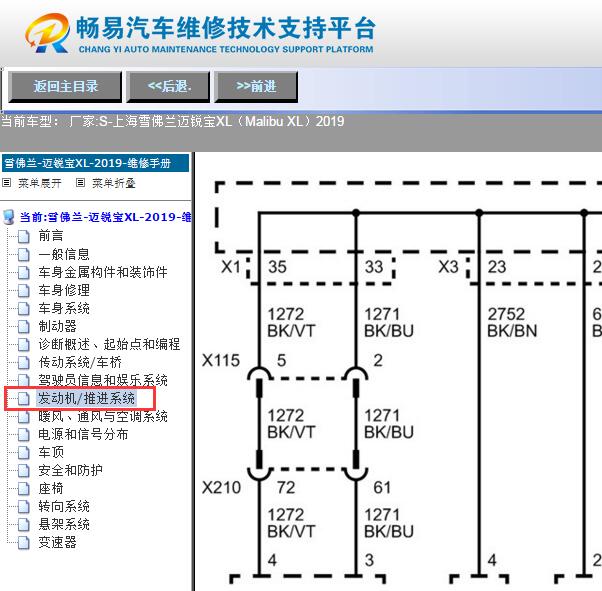This screenshot has height=591, width=602.
Task: Click page icon beside 传动系统/车桥
Action: pos(24,363)
